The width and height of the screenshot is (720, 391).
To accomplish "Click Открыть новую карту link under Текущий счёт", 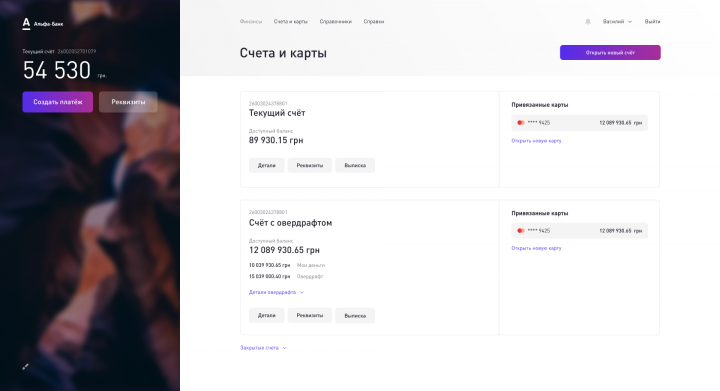I will (x=536, y=141).
